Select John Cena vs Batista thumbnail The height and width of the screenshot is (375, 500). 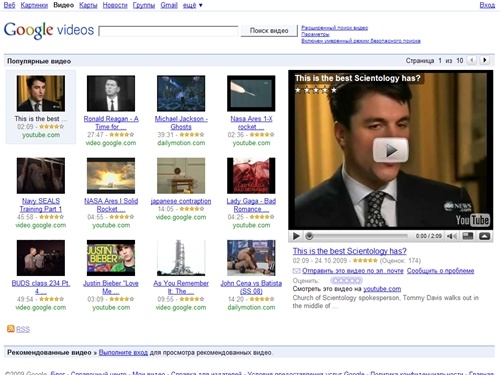(x=251, y=258)
